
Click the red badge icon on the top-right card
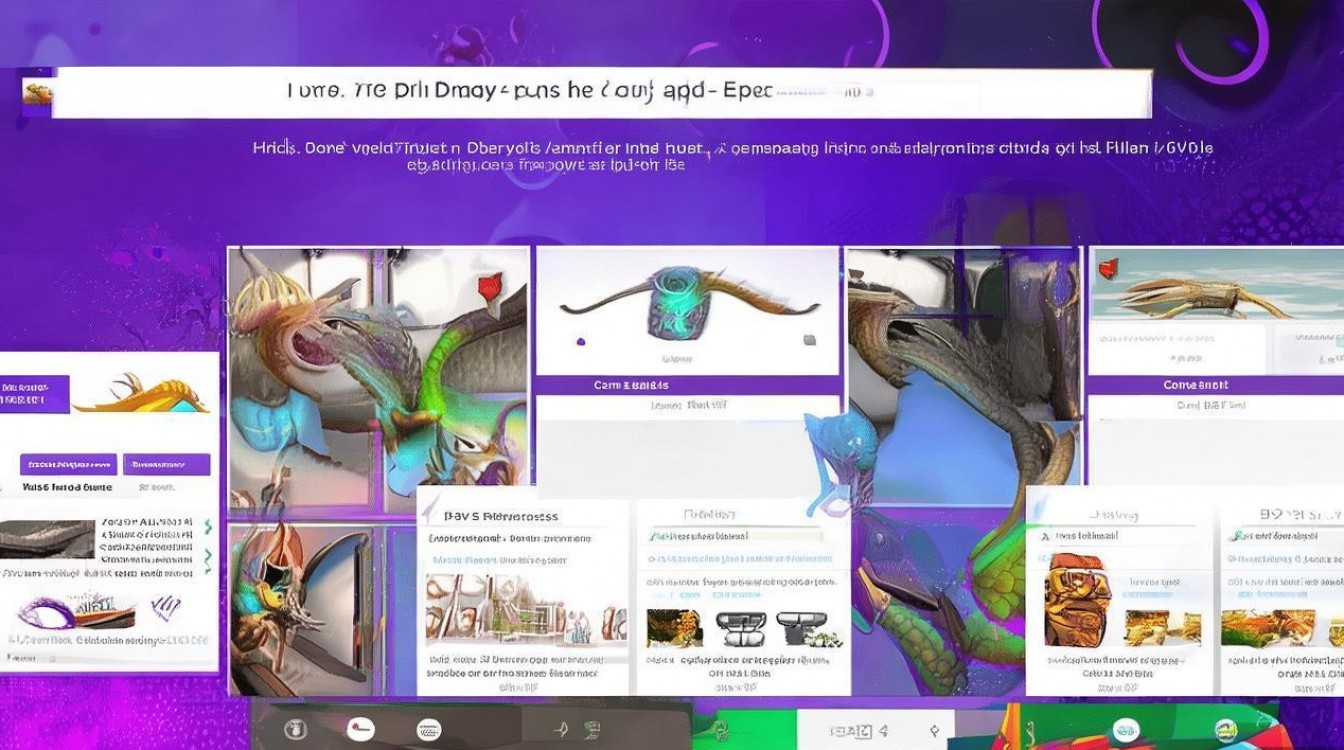[x=1107, y=267]
